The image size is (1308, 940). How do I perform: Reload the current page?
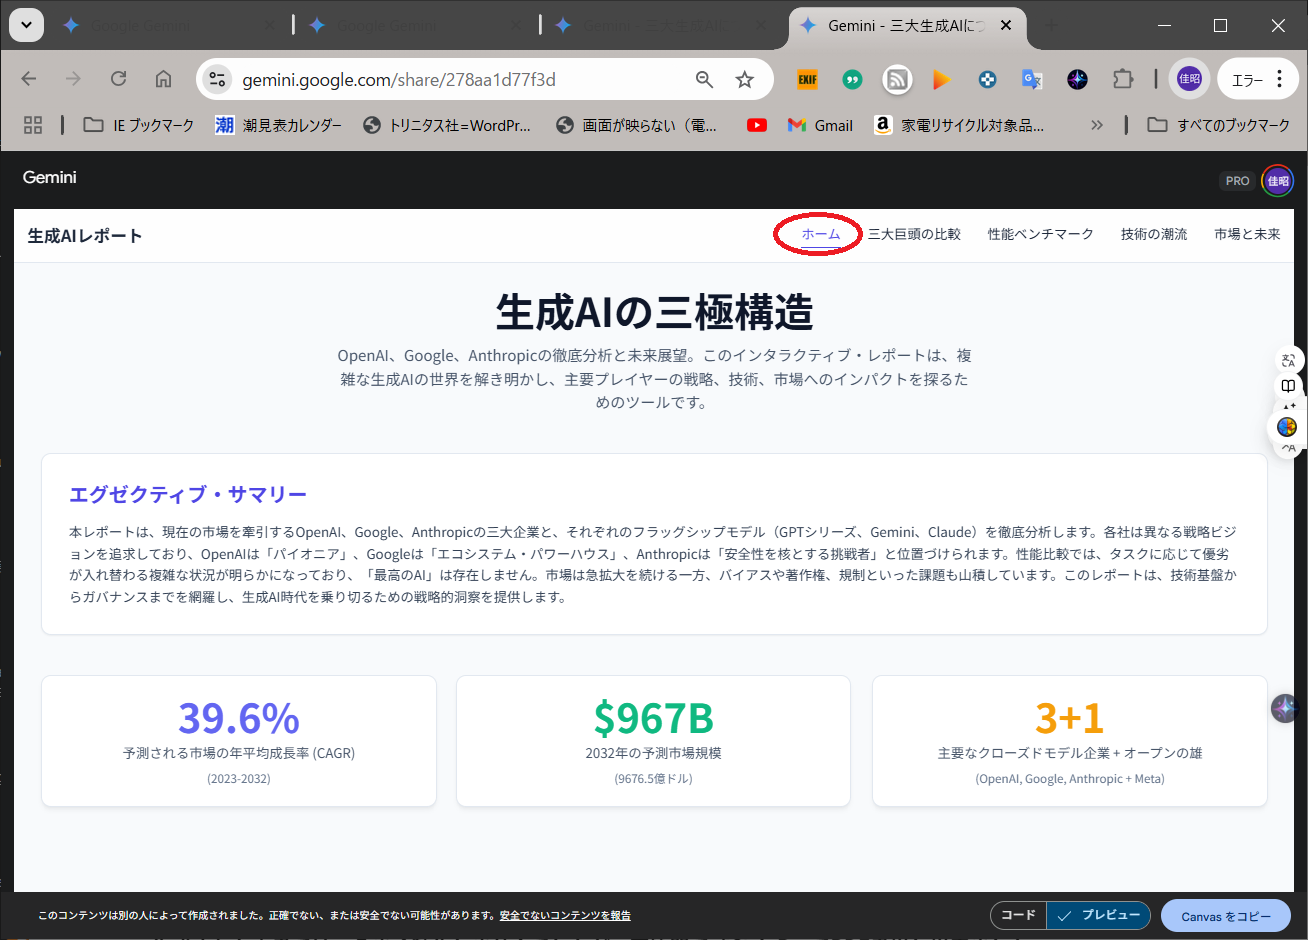tap(118, 79)
